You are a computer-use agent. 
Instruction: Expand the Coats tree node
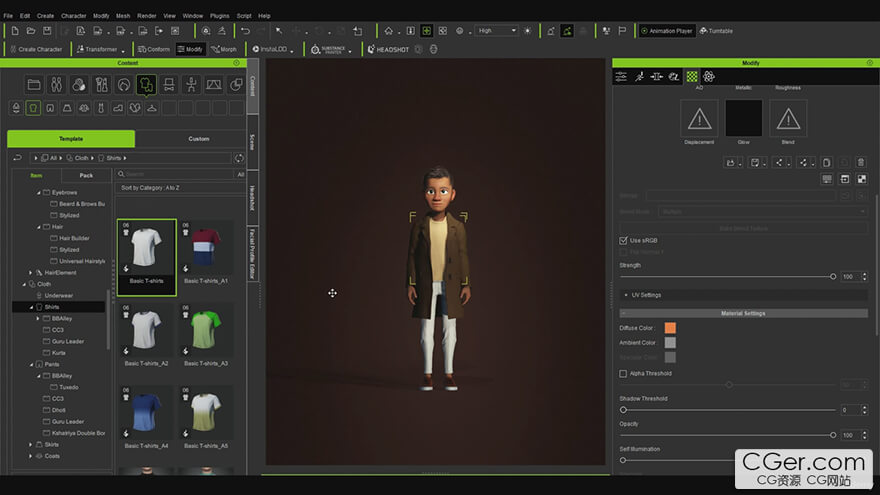click(x=31, y=456)
